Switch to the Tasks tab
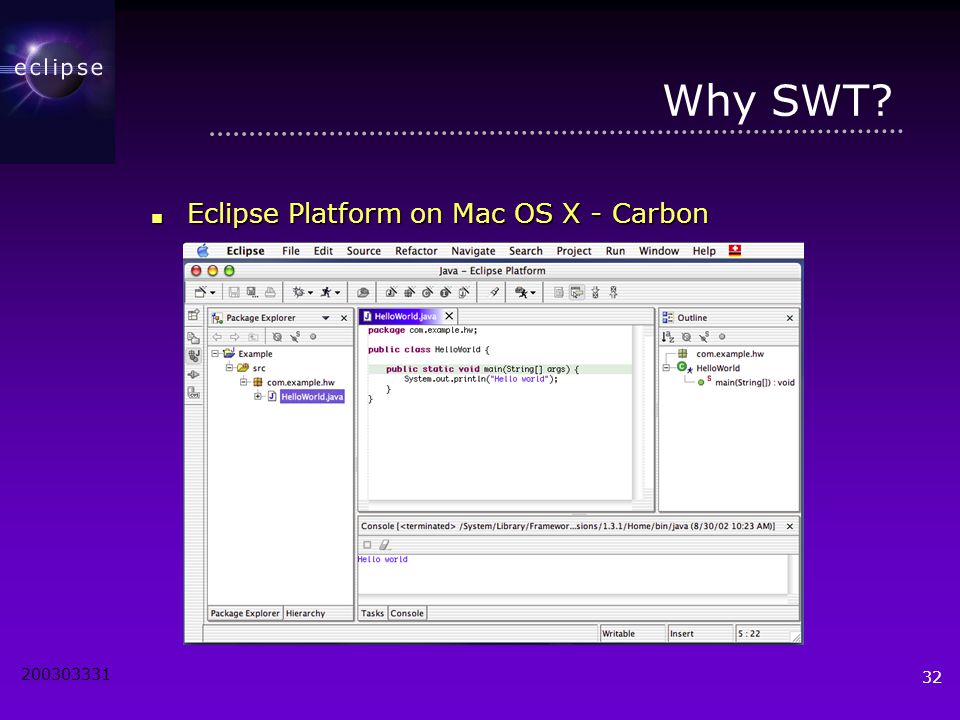 tap(372, 613)
